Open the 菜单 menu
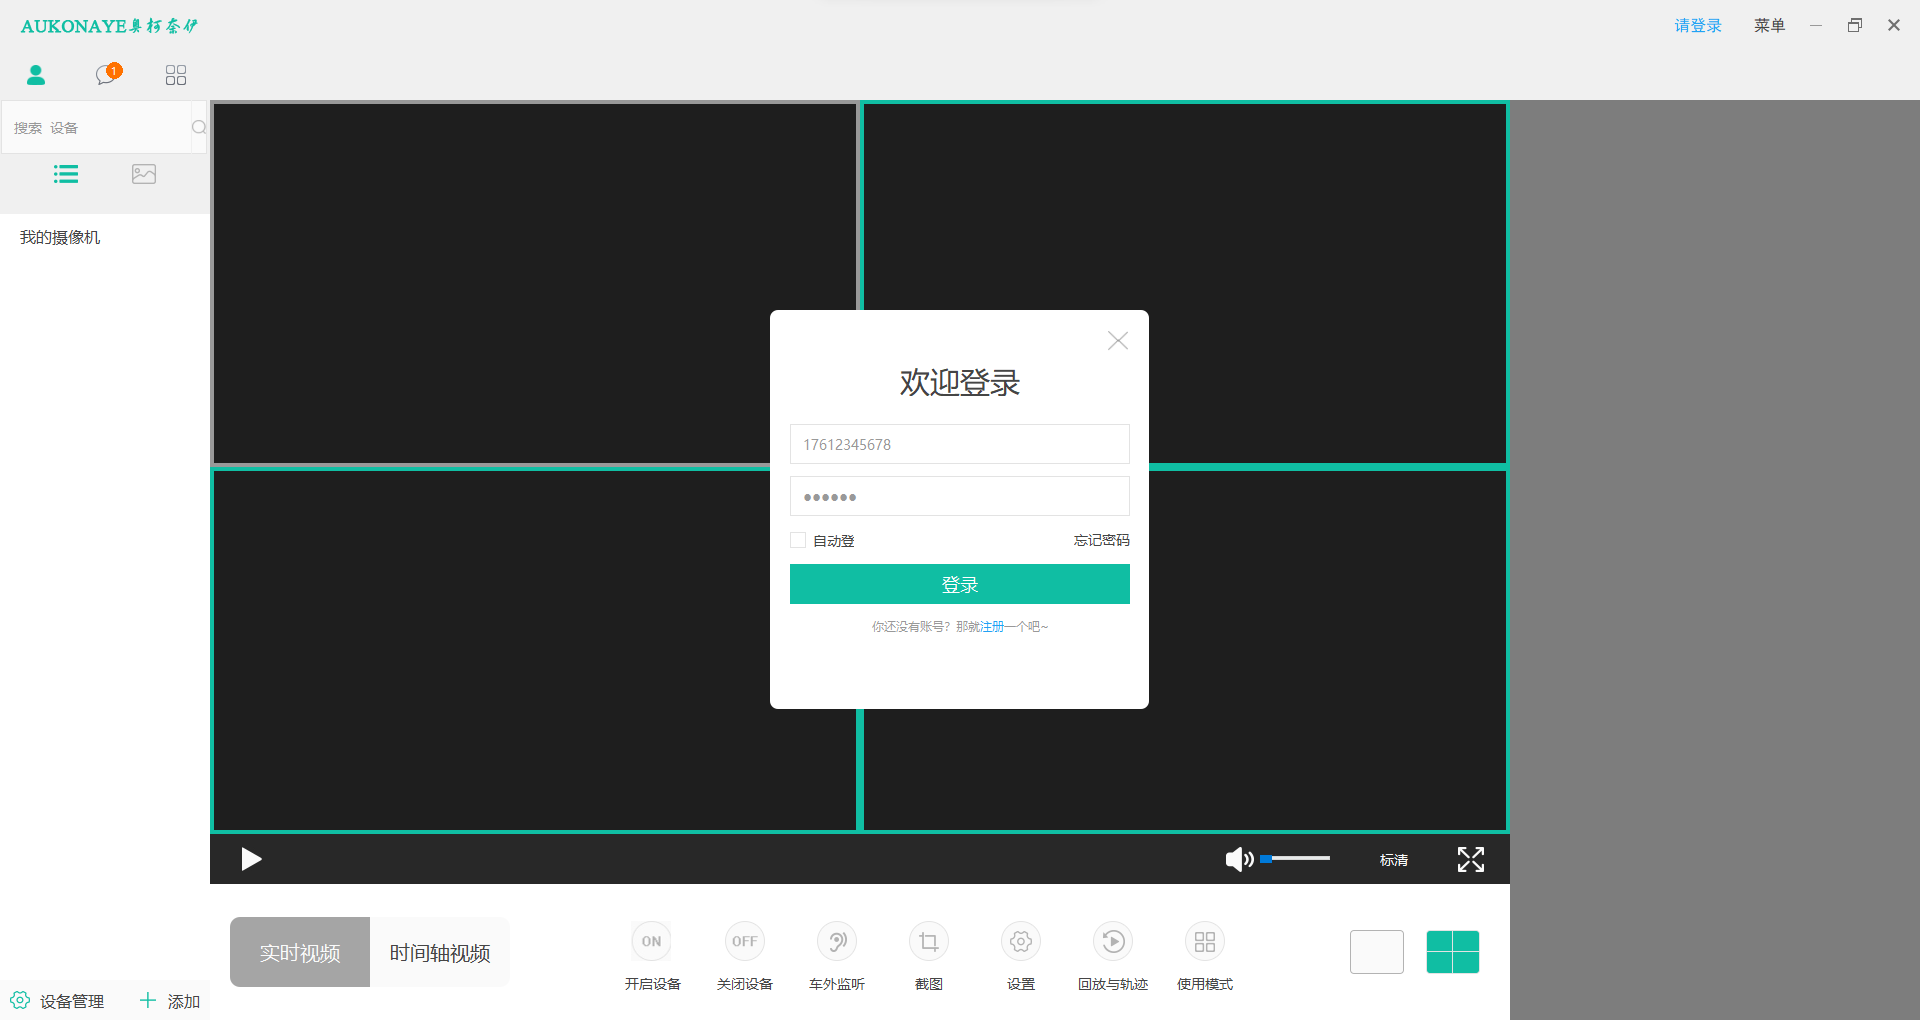Image resolution: width=1920 pixels, height=1020 pixels. click(x=1769, y=25)
